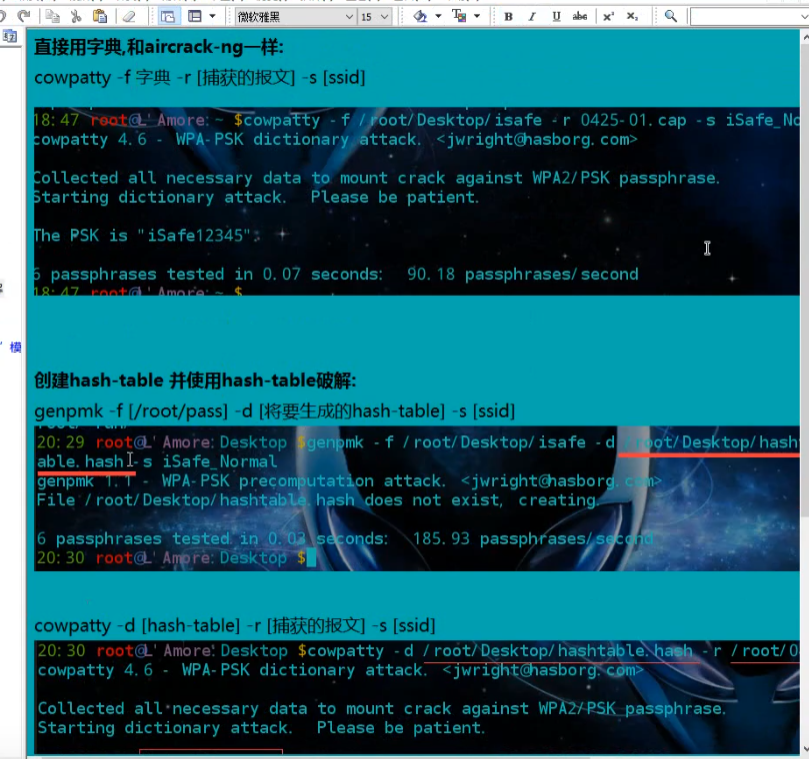Toggle bold formatting
This screenshot has height=759, width=809.
point(508,17)
